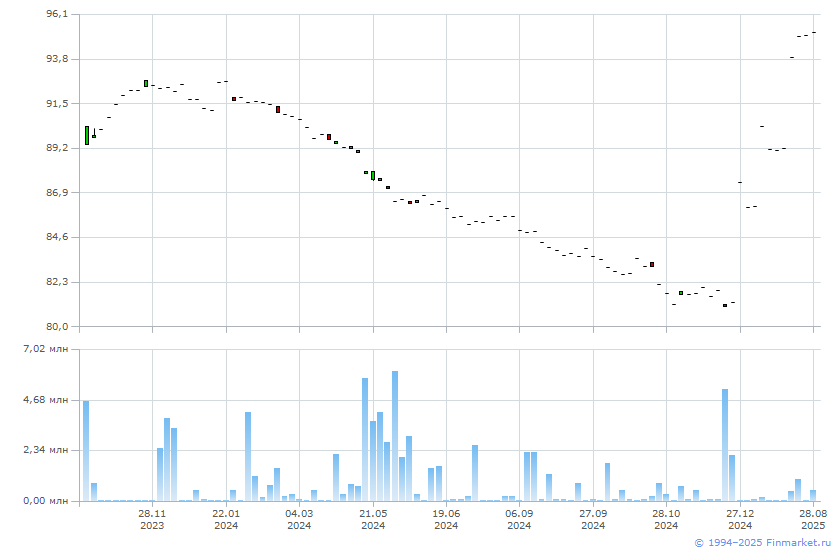Select the 28.10 2024 date label
Viewport: 840px width, 550px height.
(666, 519)
